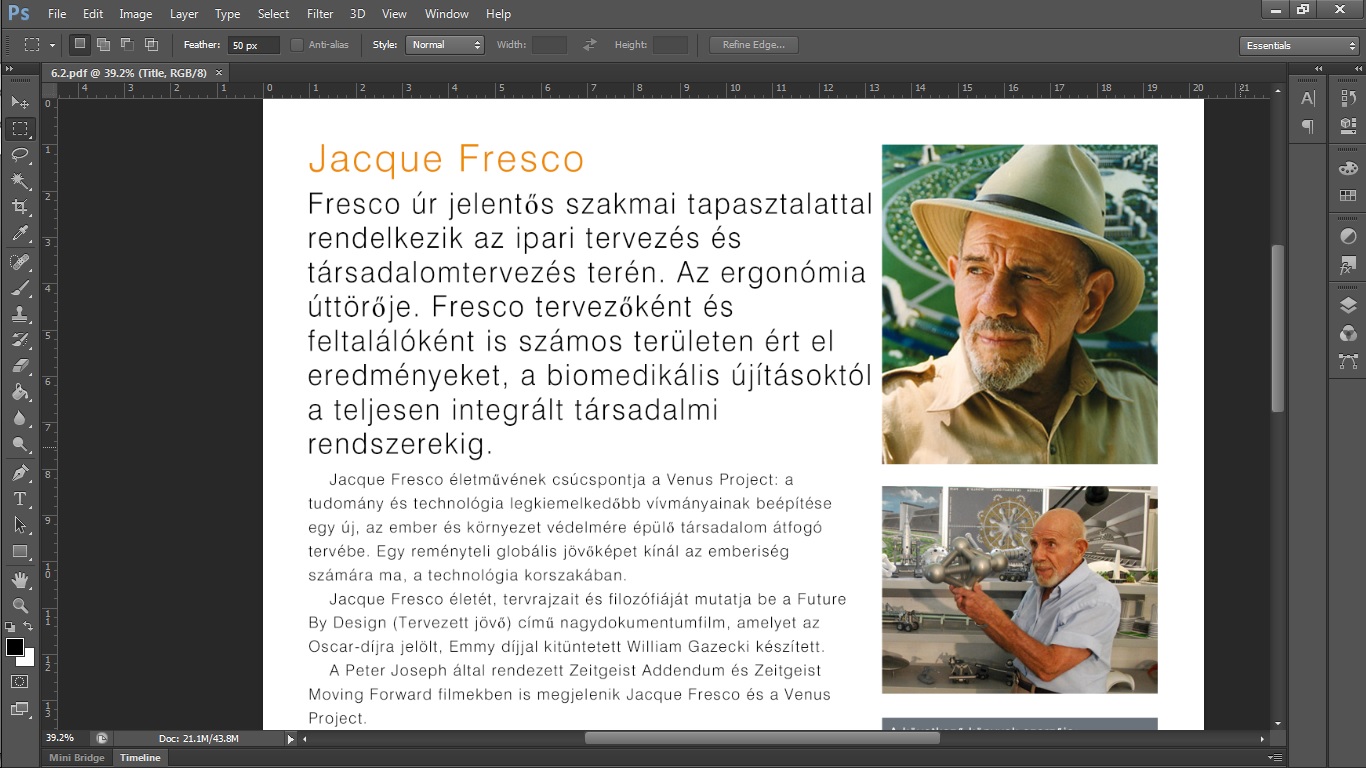Screen dimensions: 1366x768
Task: Open the Filter menu
Action: click(320, 14)
